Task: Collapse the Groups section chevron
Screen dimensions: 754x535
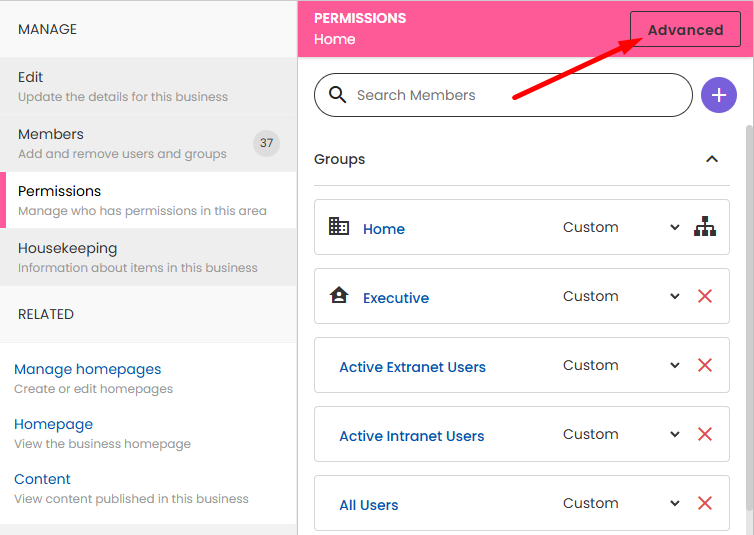Action: click(x=712, y=159)
